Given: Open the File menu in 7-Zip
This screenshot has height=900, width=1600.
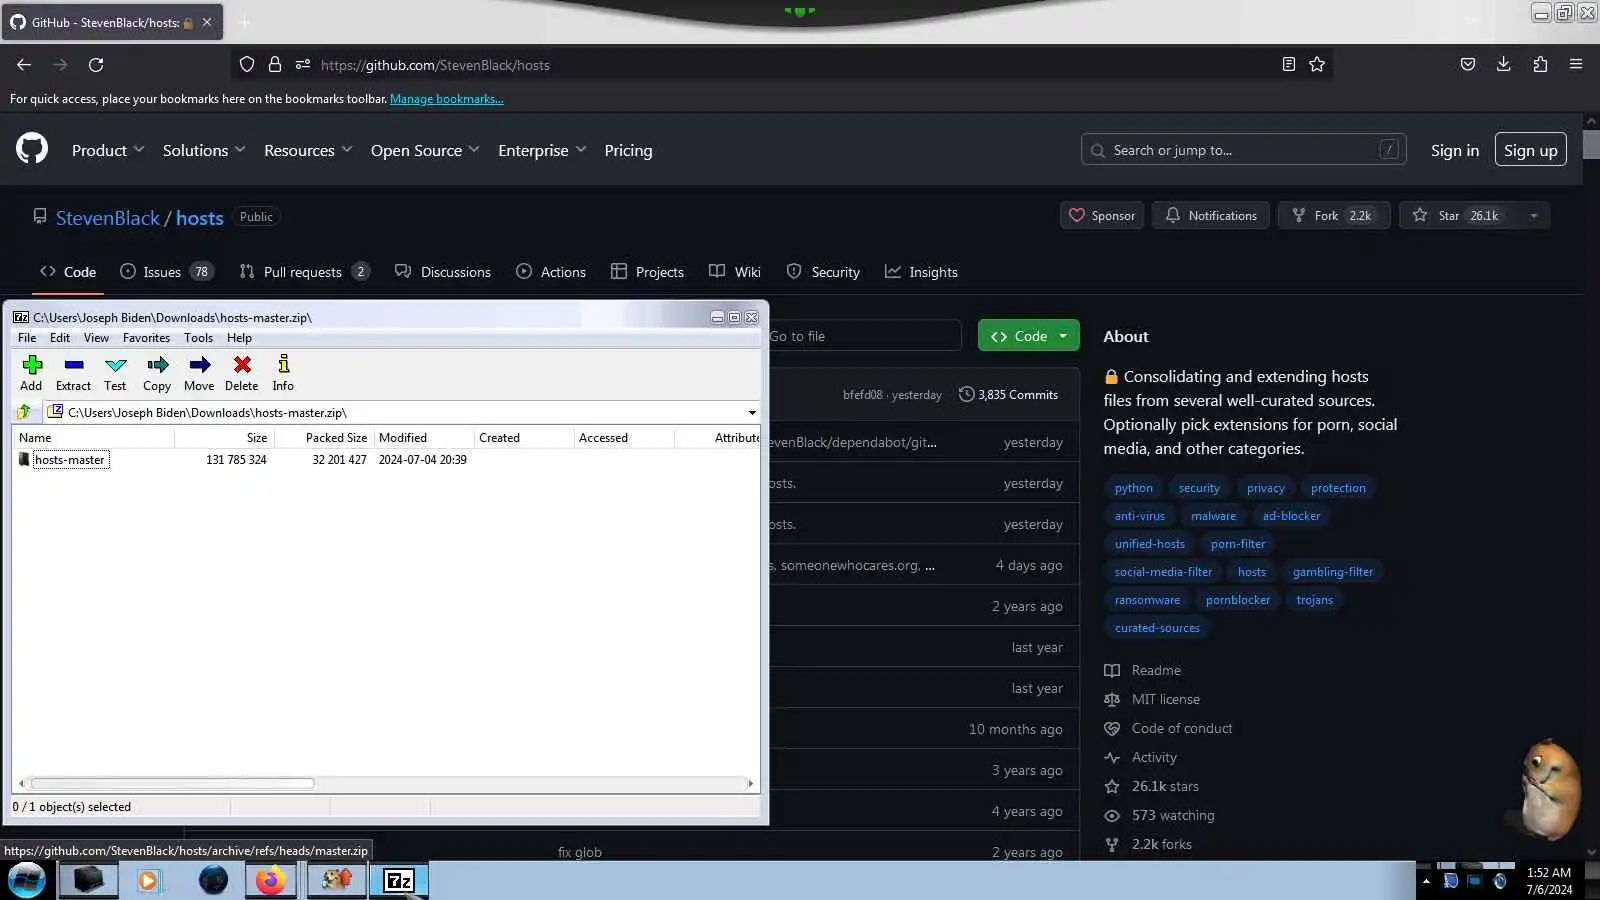Looking at the screenshot, I should pos(27,338).
